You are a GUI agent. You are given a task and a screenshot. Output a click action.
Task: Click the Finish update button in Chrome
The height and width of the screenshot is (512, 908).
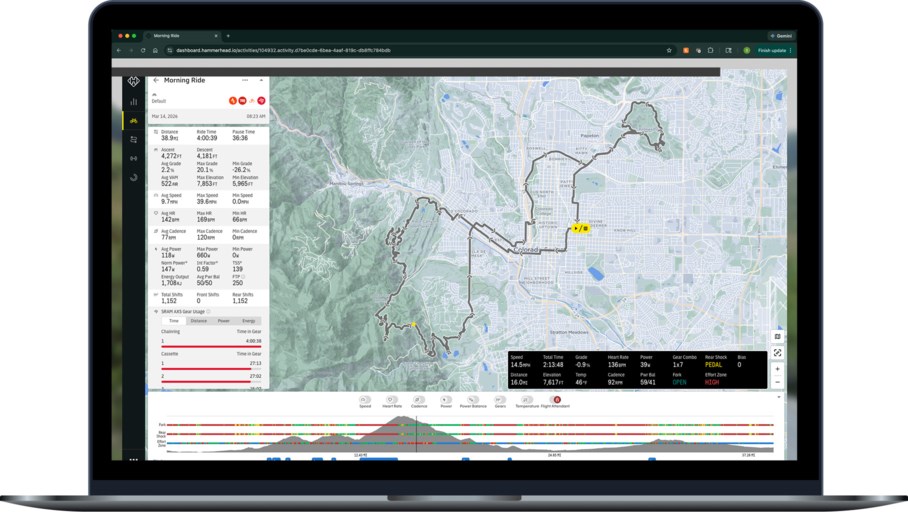pos(770,50)
